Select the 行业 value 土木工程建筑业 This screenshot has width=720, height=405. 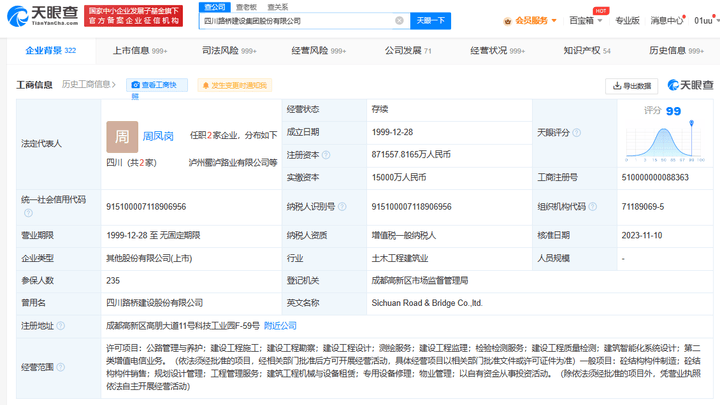point(400,259)
